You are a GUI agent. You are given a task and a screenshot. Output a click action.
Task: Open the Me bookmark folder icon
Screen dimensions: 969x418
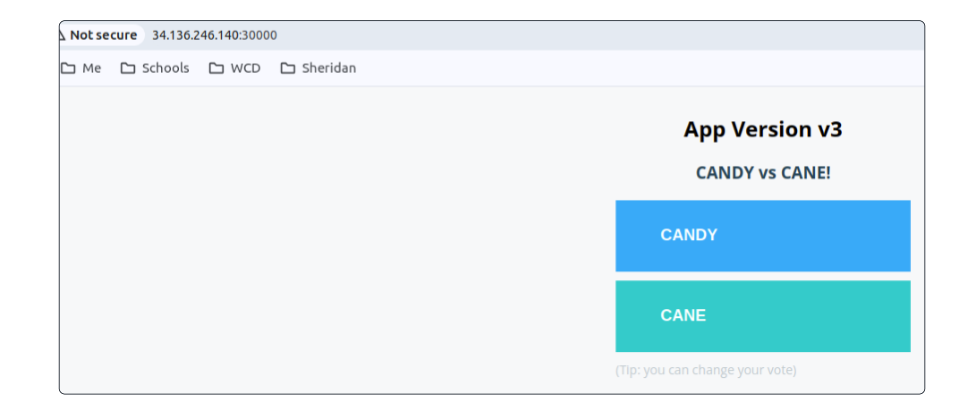[x=68, y=68]
